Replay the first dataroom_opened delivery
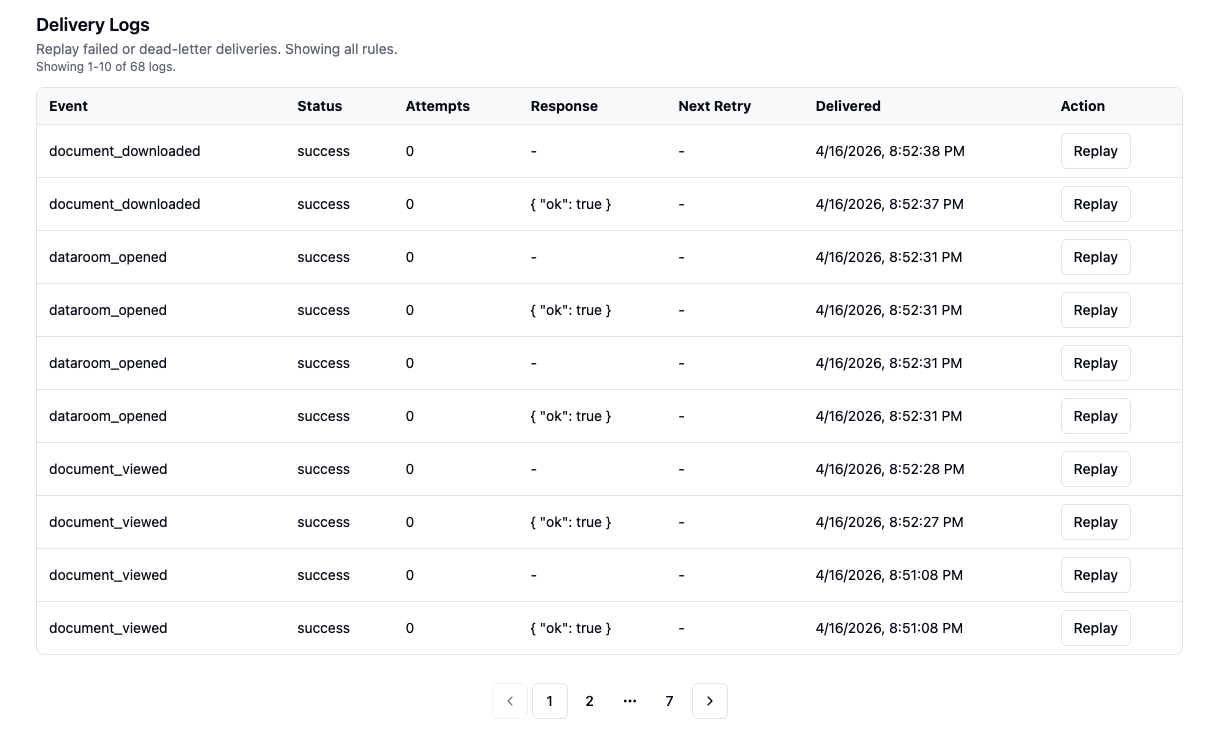Image resolution: width=1207 pixels, height=732 pixels. pos(1095,257)
